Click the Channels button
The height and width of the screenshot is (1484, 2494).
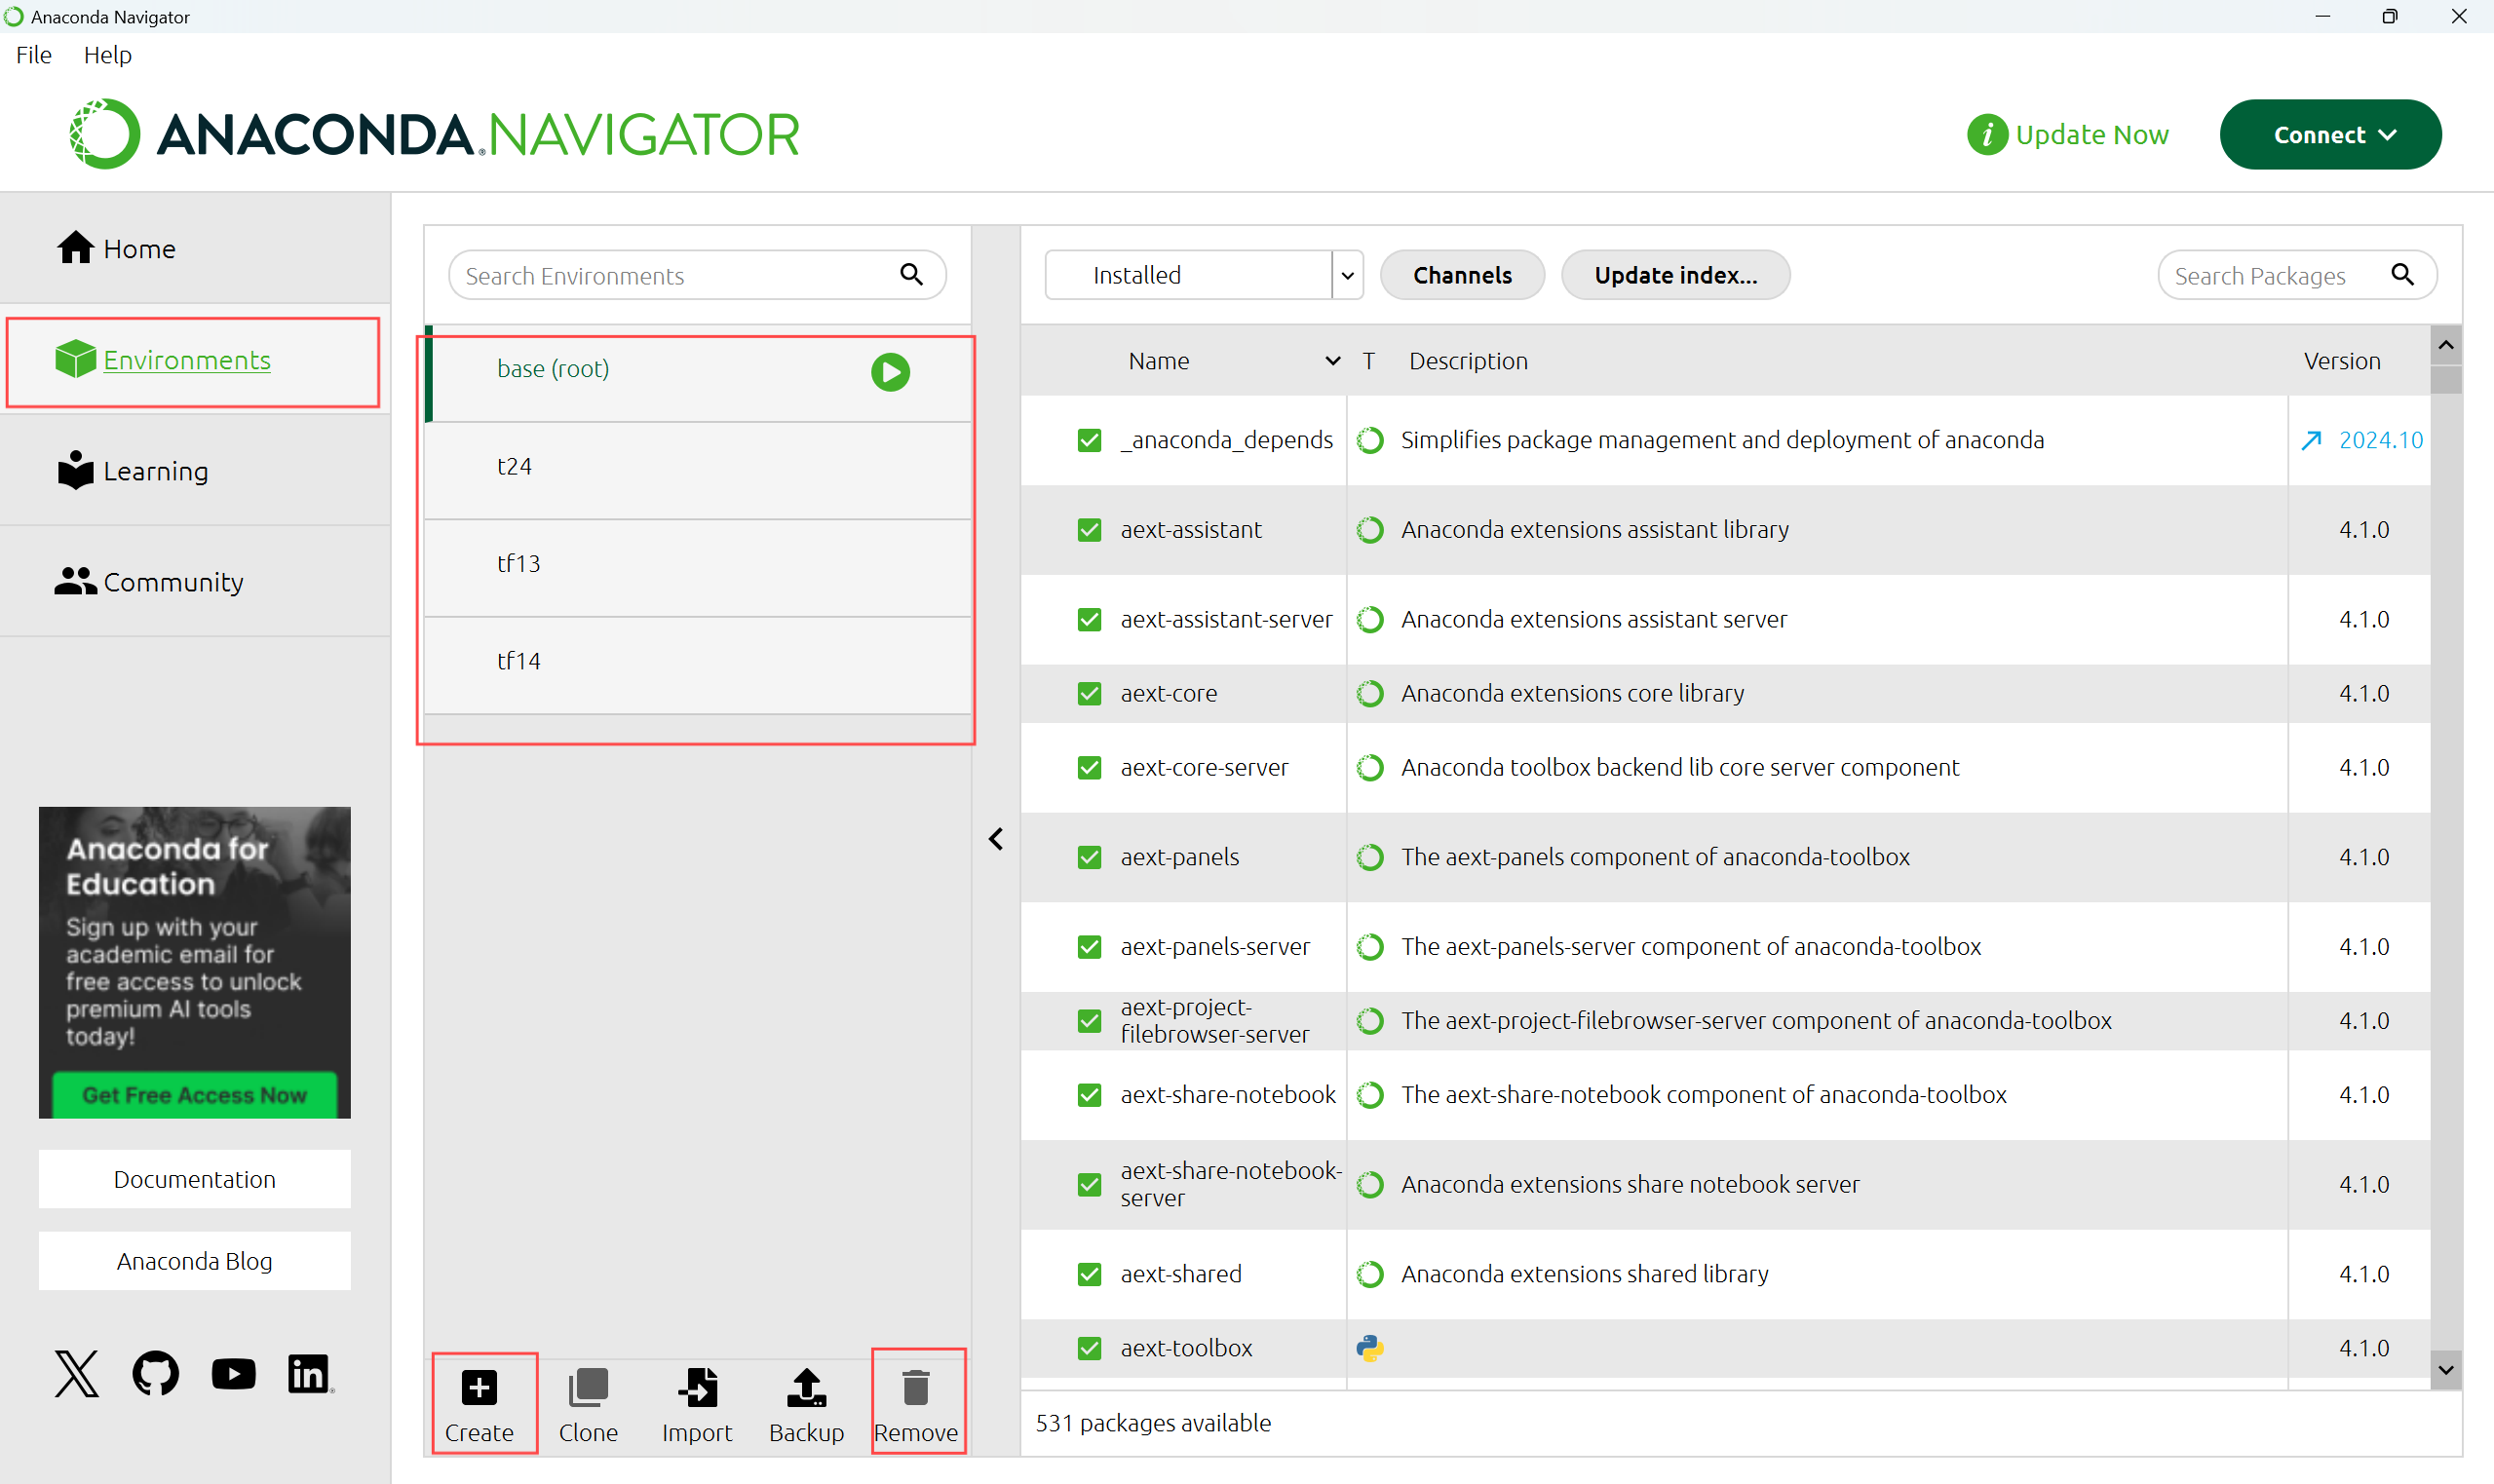[x=1461, y=275]
